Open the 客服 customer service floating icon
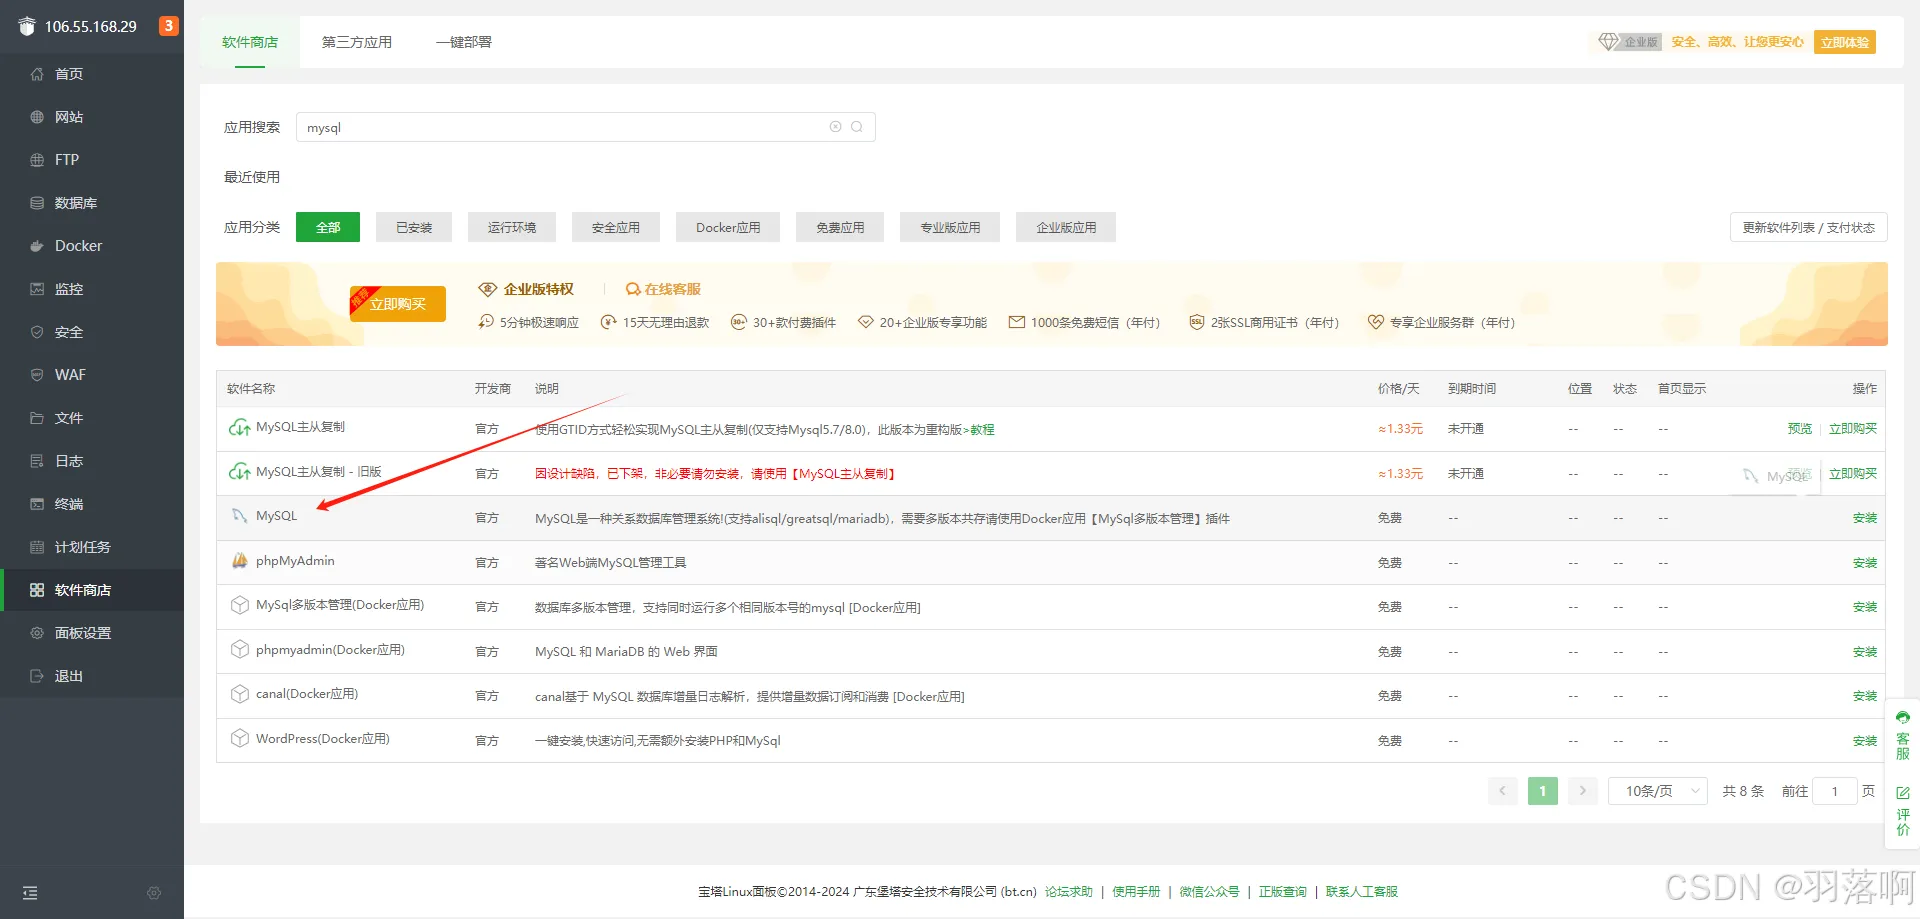The height and width of the screenshot is (919, 1920). [x=1903, y=736]
